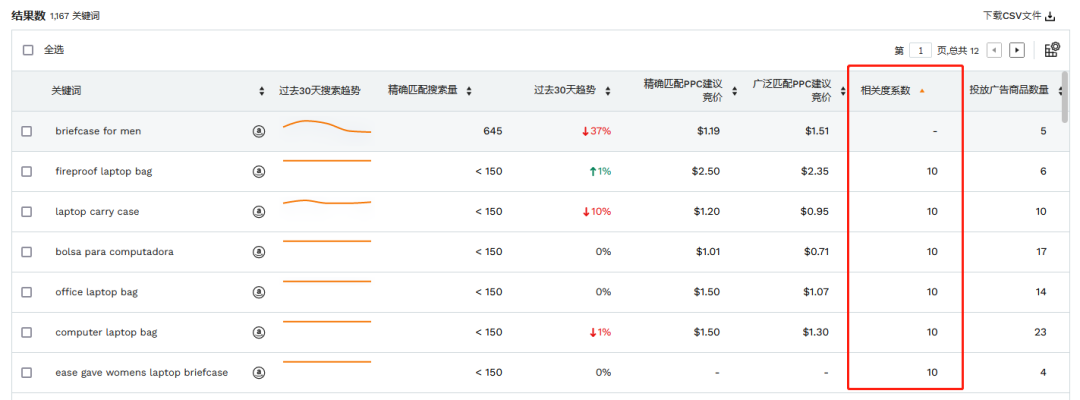1080x400 pixels.
Task: Select checkbox for computer laptop bag
Action: click(26, 333)
